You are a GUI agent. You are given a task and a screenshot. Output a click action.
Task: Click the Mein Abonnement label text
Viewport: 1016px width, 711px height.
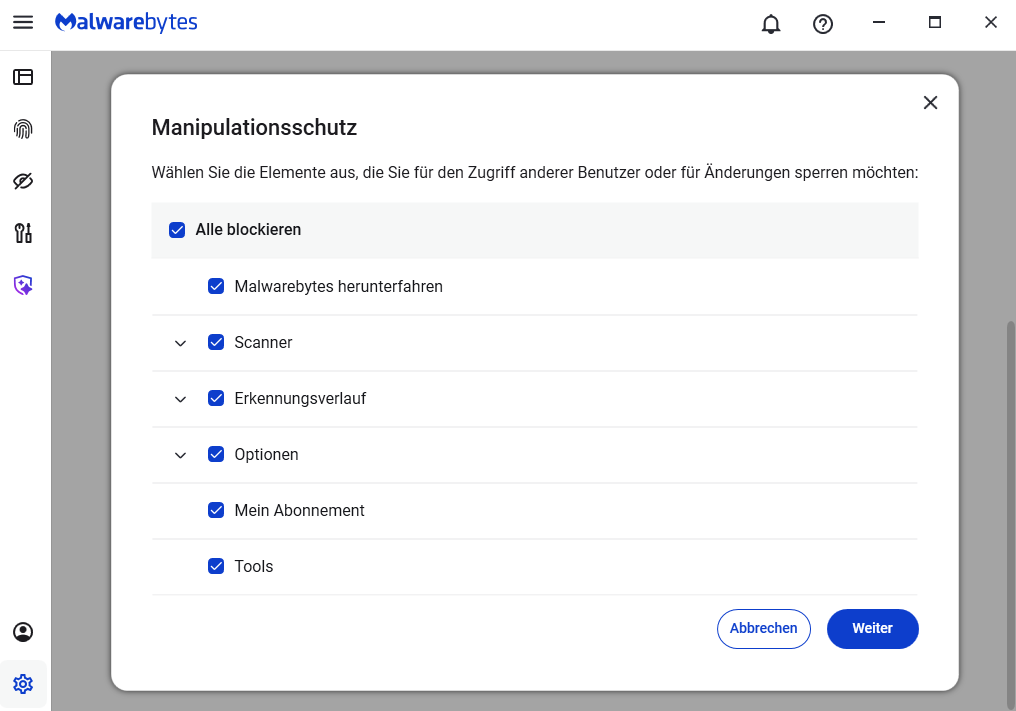299,510
